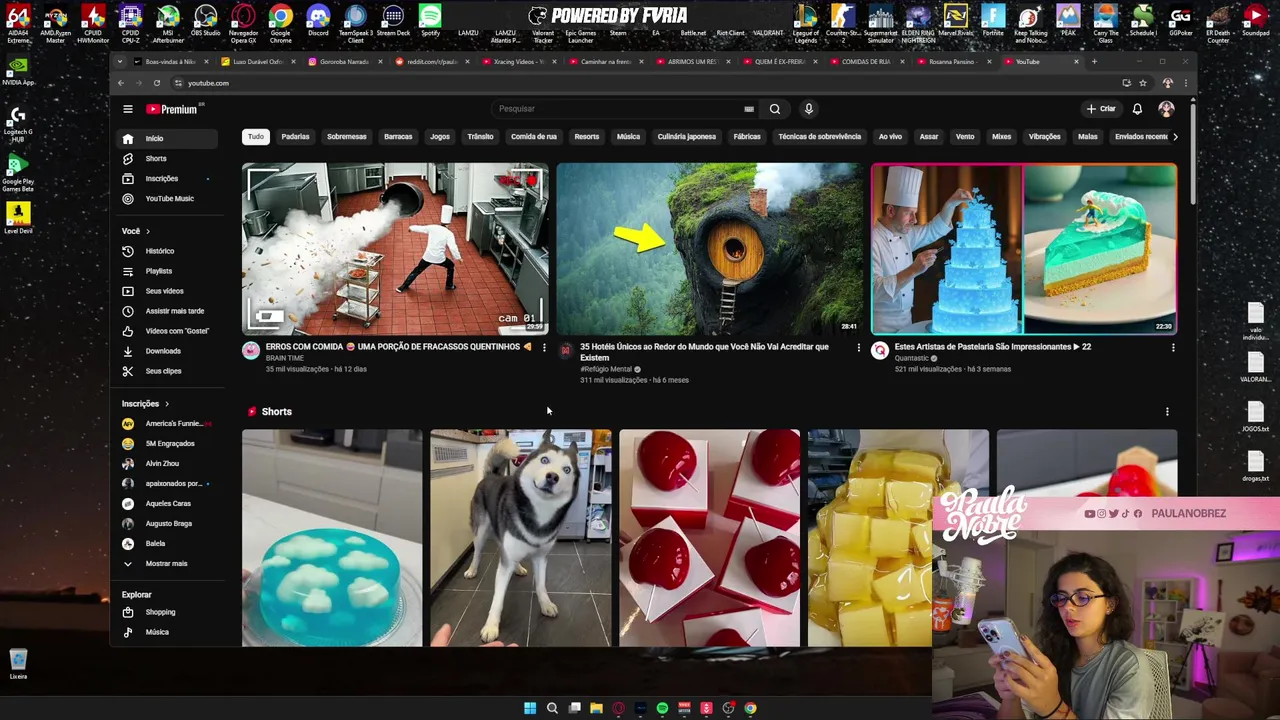Image resolution: width=1280 pixels, height=720 pixels.
Task: Open the #Refúgio Mental channel link
Action: click(x=606, y=369)
